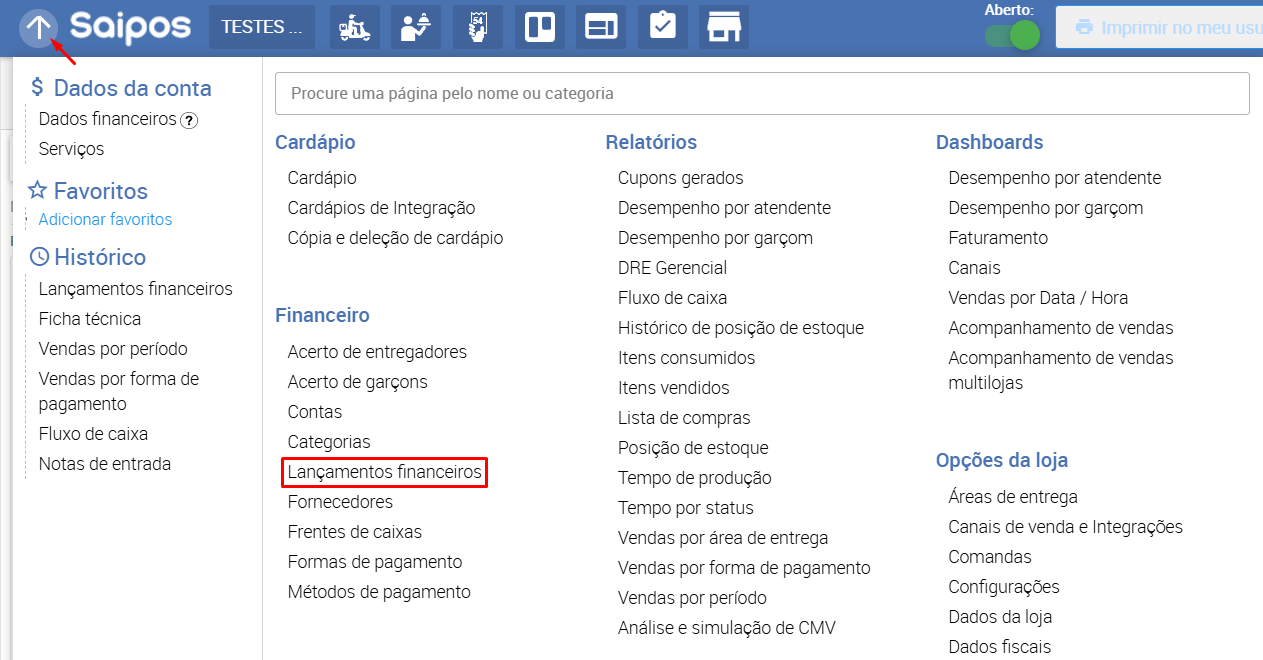Click the help icon beside Dados financeiros
Image resolution: width=1263 pixels, height=660 pixels.
point(189,120)
